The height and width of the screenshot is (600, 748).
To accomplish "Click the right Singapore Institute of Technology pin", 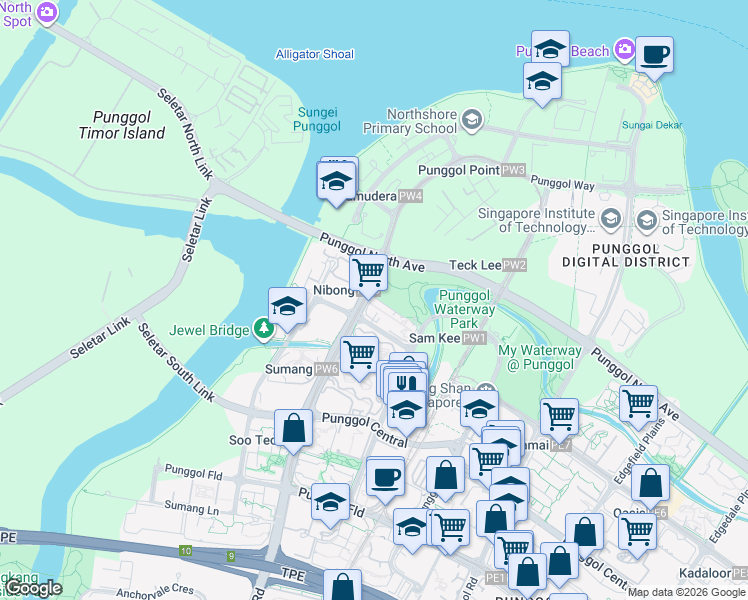I will pos(647,221).
